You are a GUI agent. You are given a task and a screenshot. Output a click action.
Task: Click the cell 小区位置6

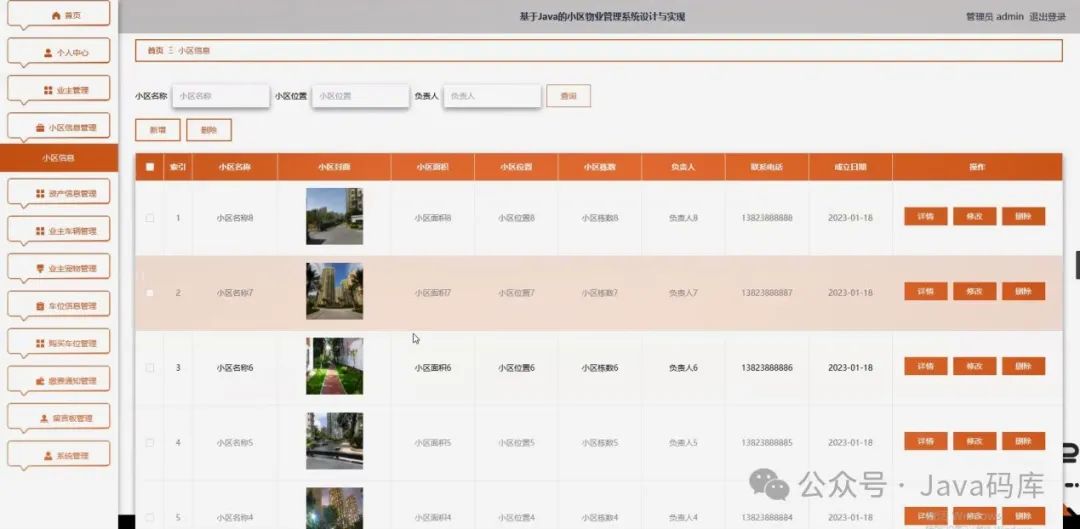click(517, 368)
